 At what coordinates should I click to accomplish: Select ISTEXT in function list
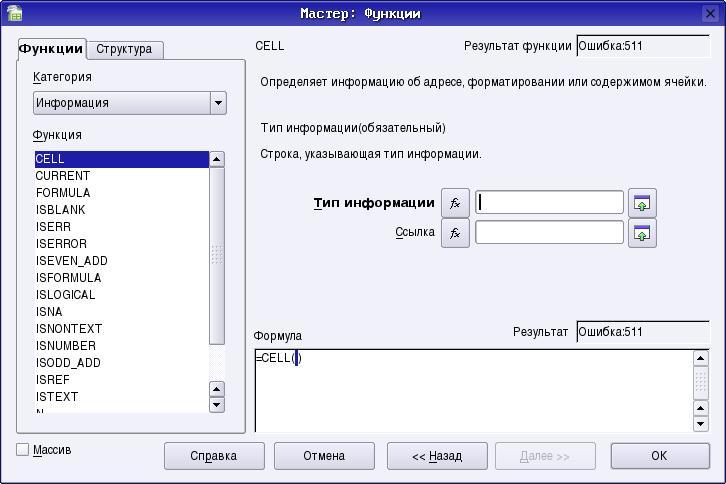pos(122,397)
